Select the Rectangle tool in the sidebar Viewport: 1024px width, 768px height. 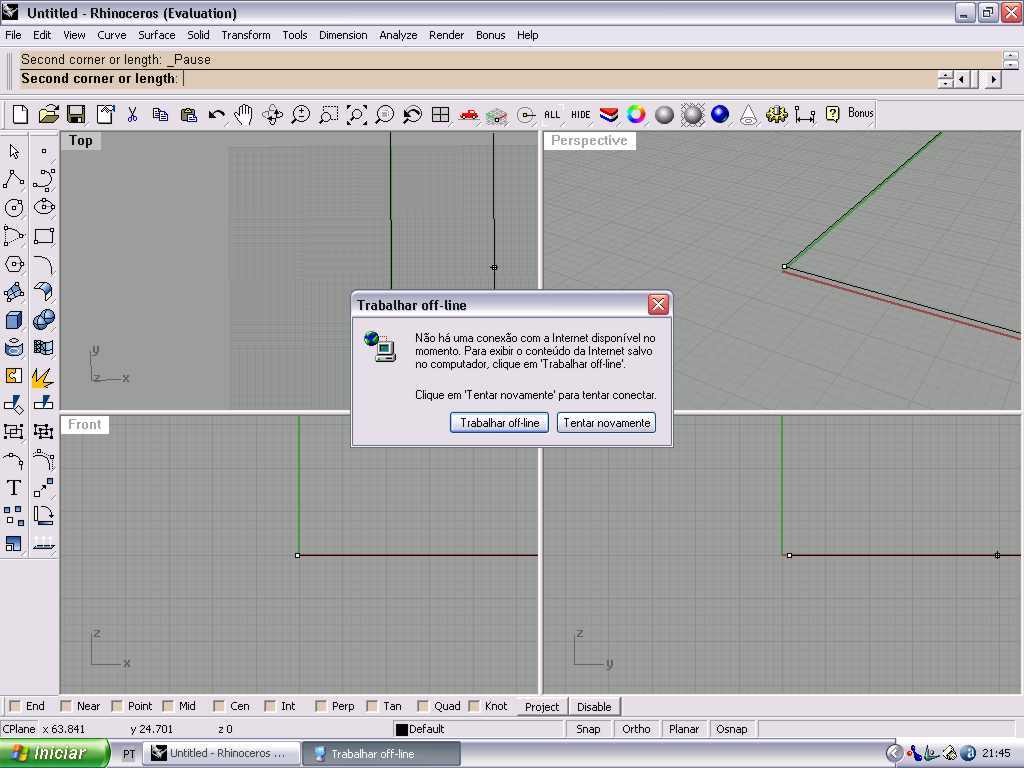pos(44,236)
